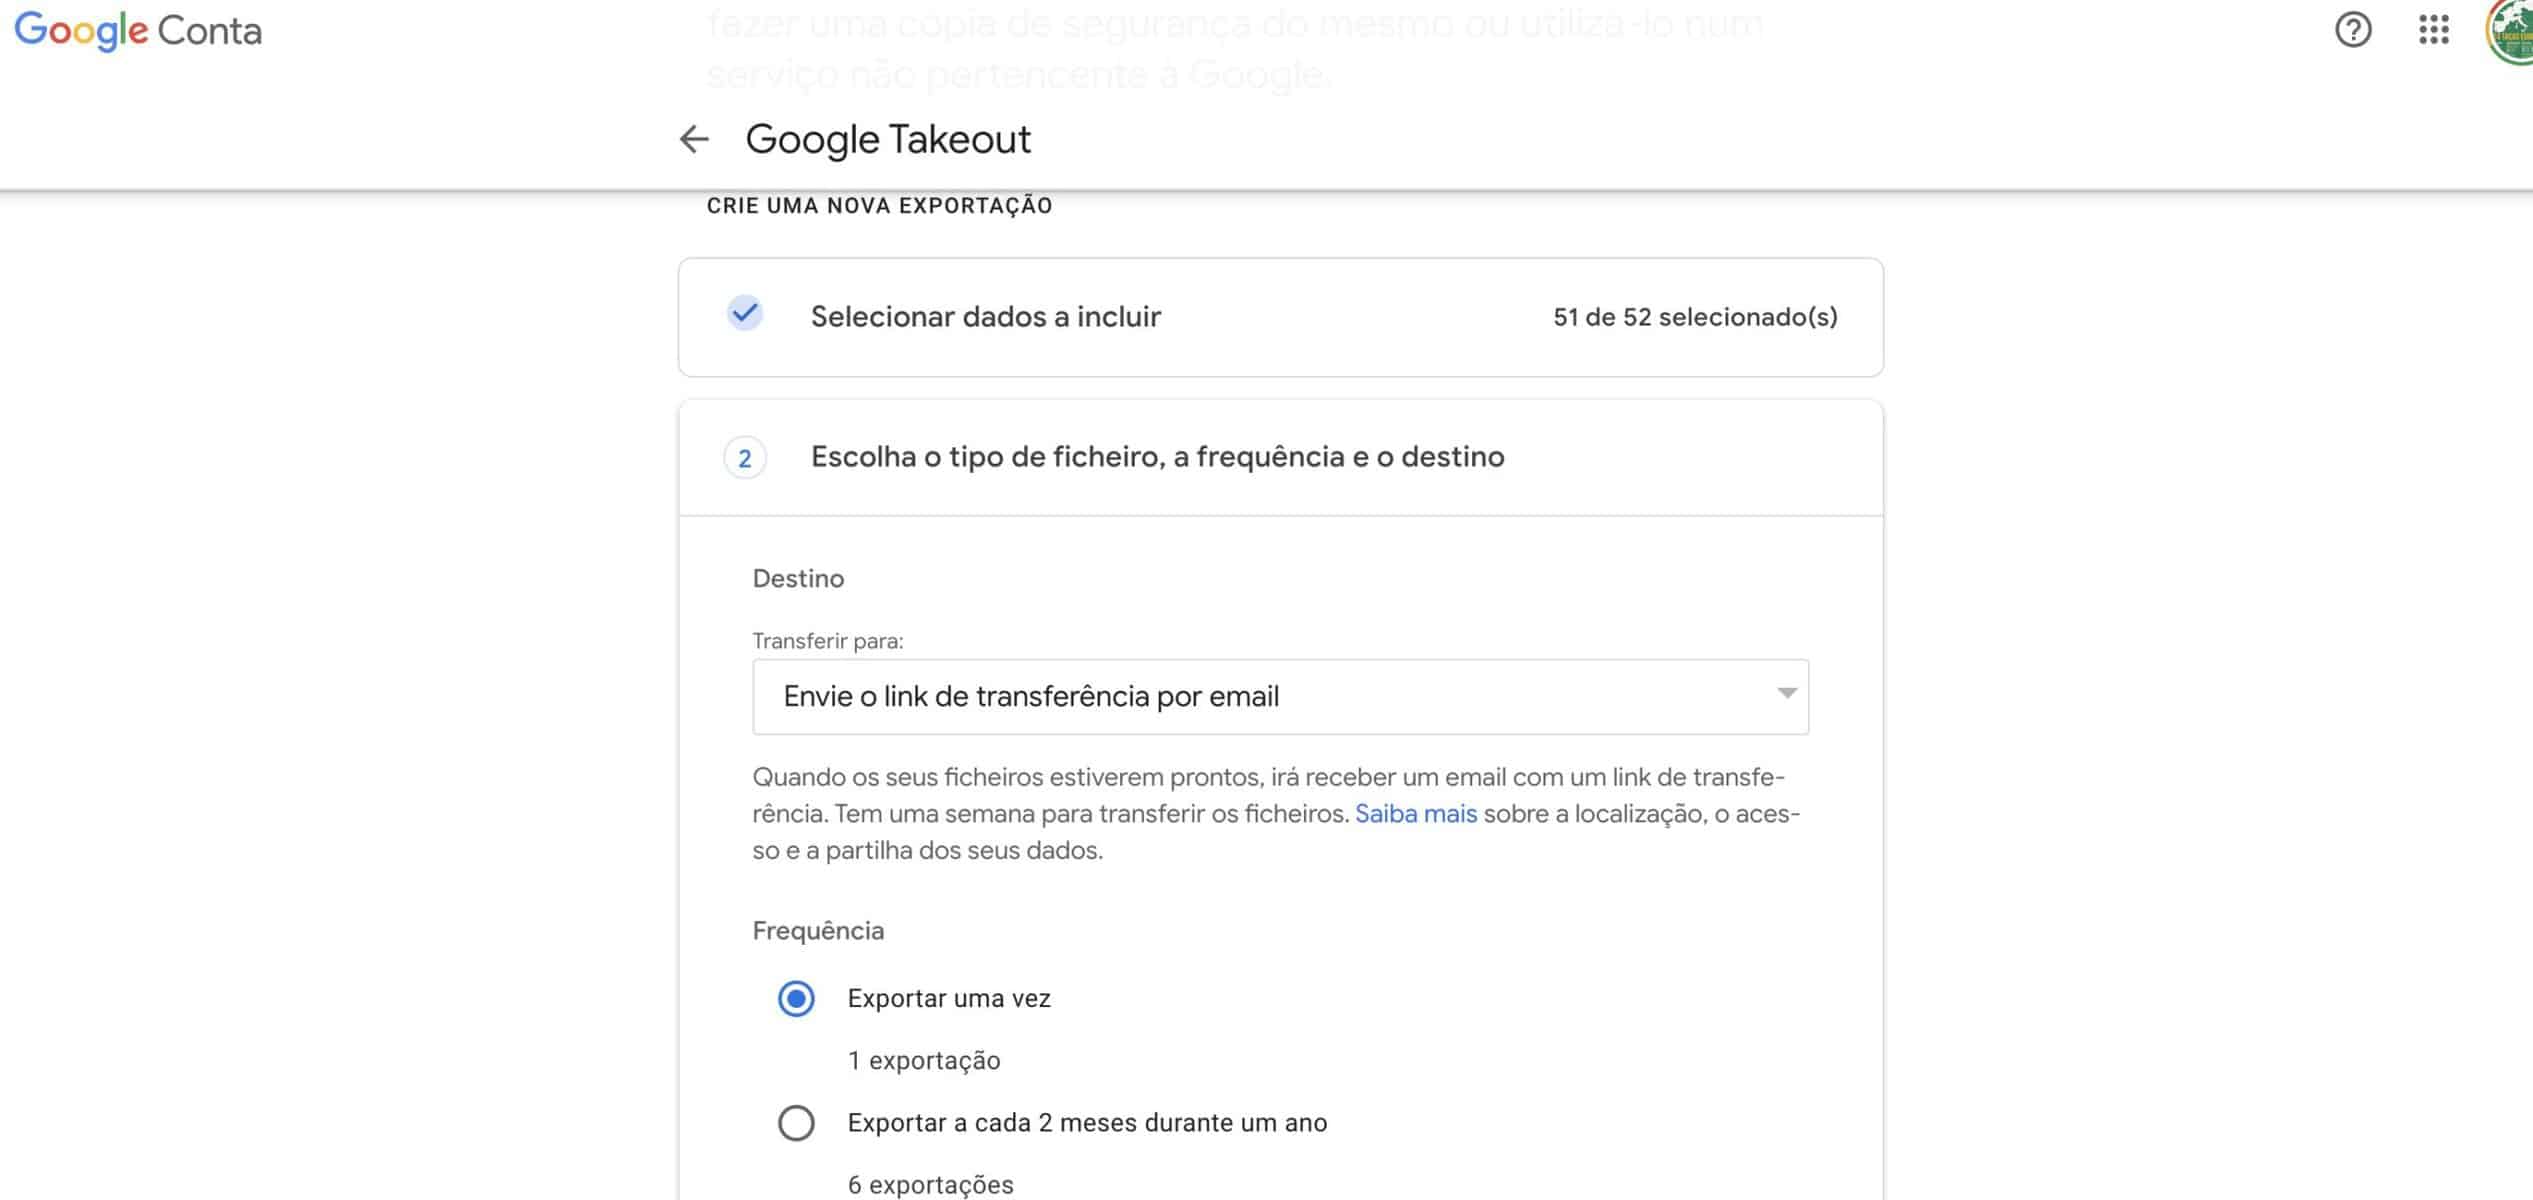Screen dimensions: 2533x1200
Task: Click 51 de 52 selecionado(s) text
Action: point(1695,317)
